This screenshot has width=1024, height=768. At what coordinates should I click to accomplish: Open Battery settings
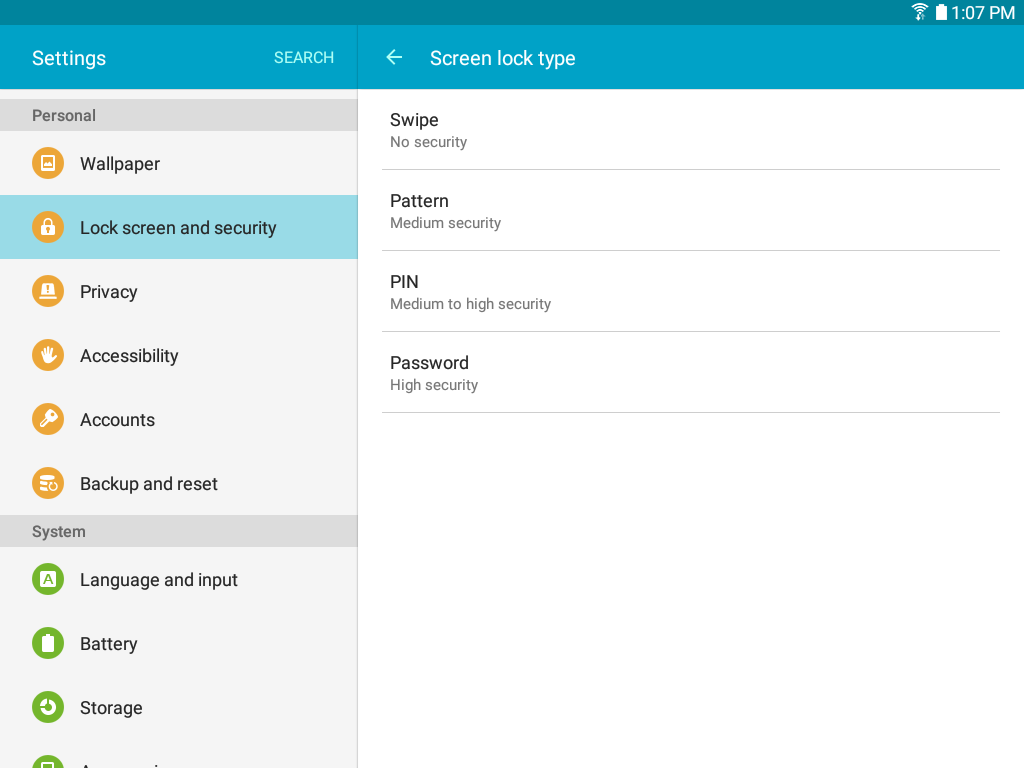pos(179,643)
